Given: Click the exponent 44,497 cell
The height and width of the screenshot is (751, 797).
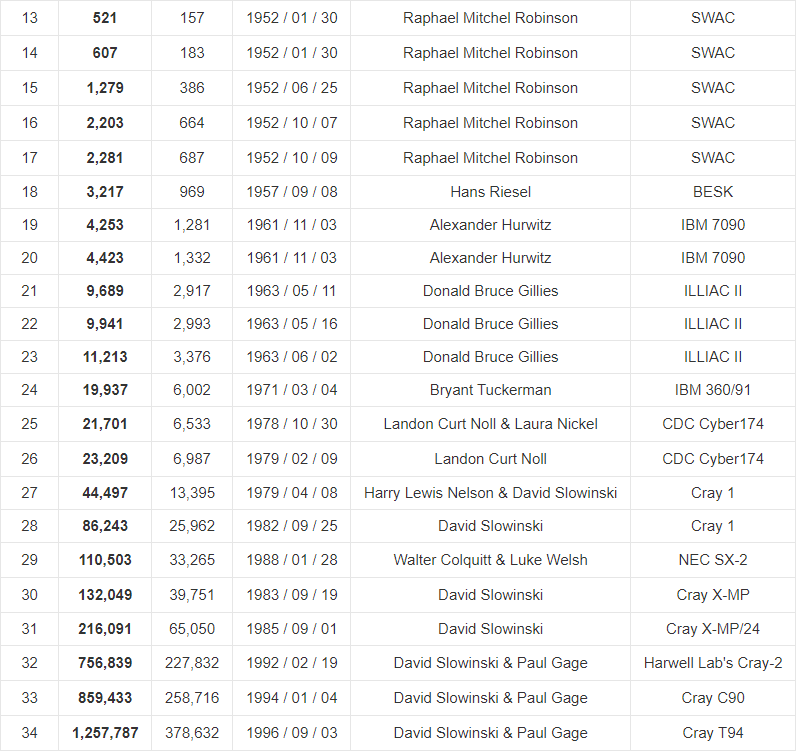Looking at the screenshot, I should pos(105,493).
